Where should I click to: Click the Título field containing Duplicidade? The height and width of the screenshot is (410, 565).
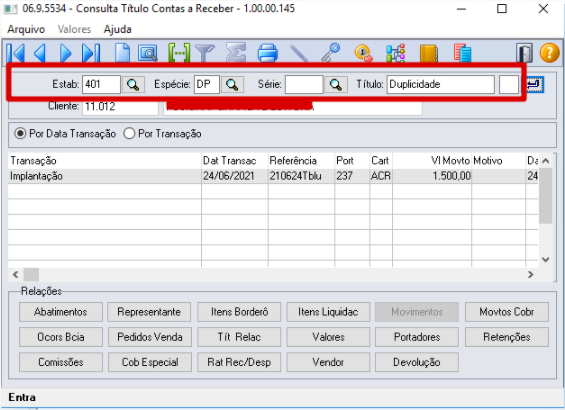[441, 85]
